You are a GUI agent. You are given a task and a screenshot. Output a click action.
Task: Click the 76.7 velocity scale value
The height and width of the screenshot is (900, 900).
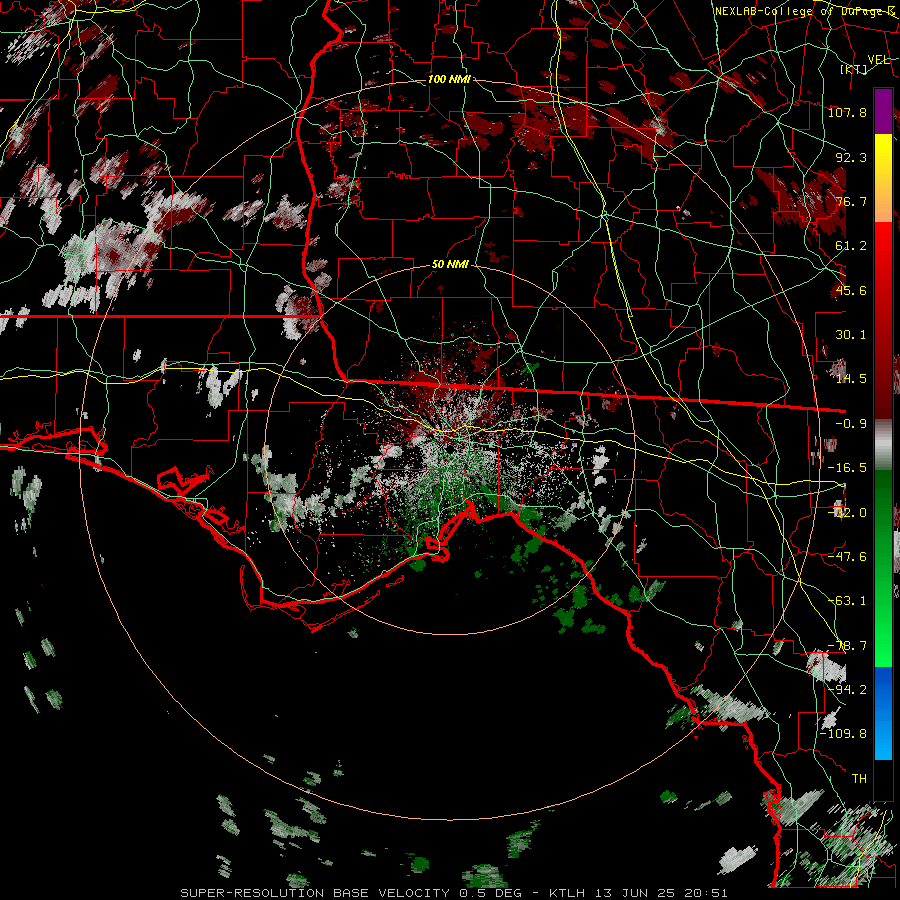(x=851, y=201)
